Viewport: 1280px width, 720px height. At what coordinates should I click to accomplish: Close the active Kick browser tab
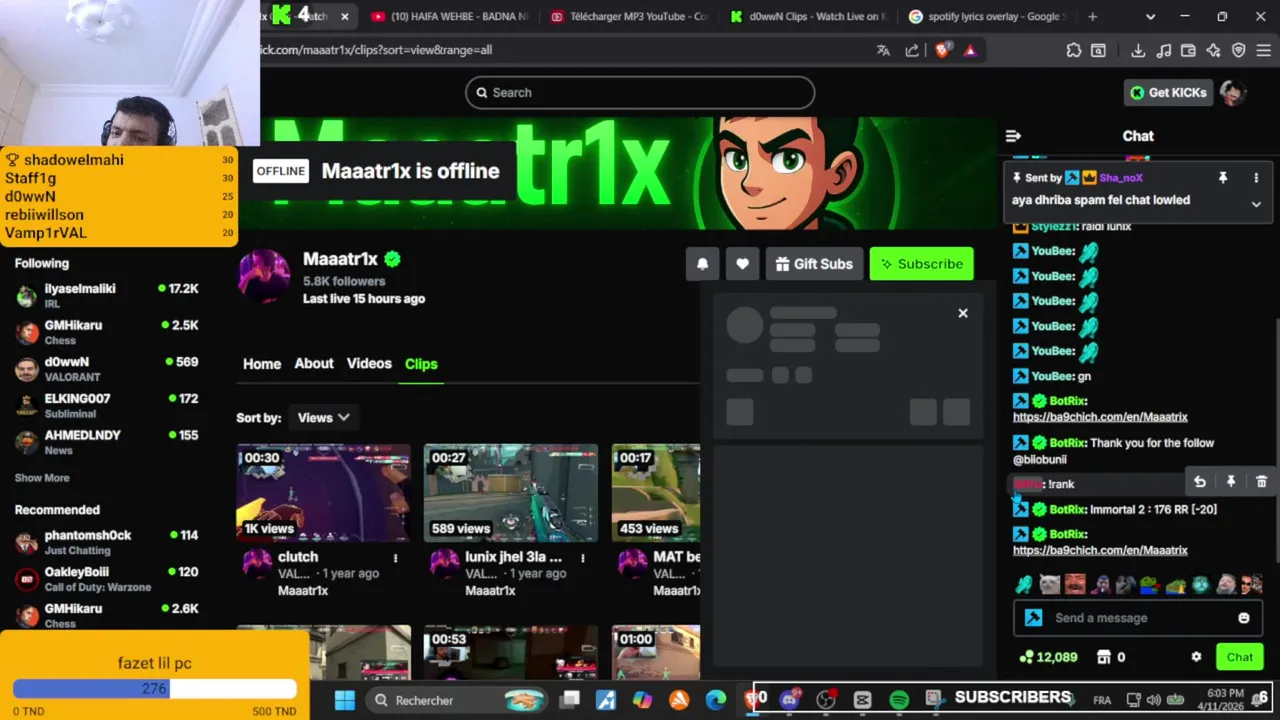pyautogui.click(x=345, y=16)
